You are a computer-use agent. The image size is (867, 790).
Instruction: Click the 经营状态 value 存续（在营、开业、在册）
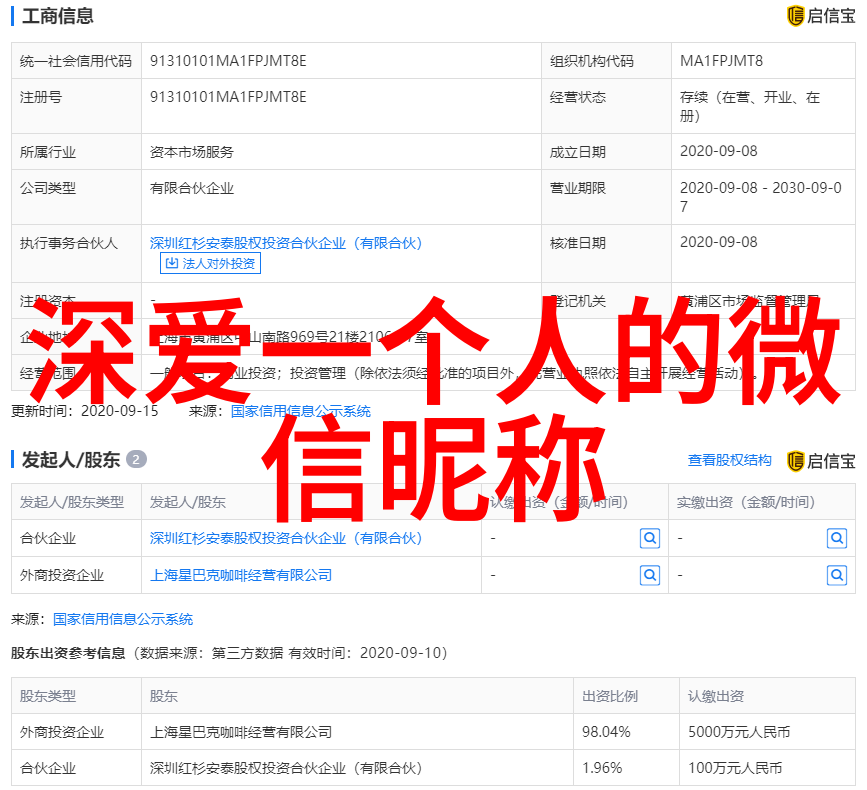(750, 106)
